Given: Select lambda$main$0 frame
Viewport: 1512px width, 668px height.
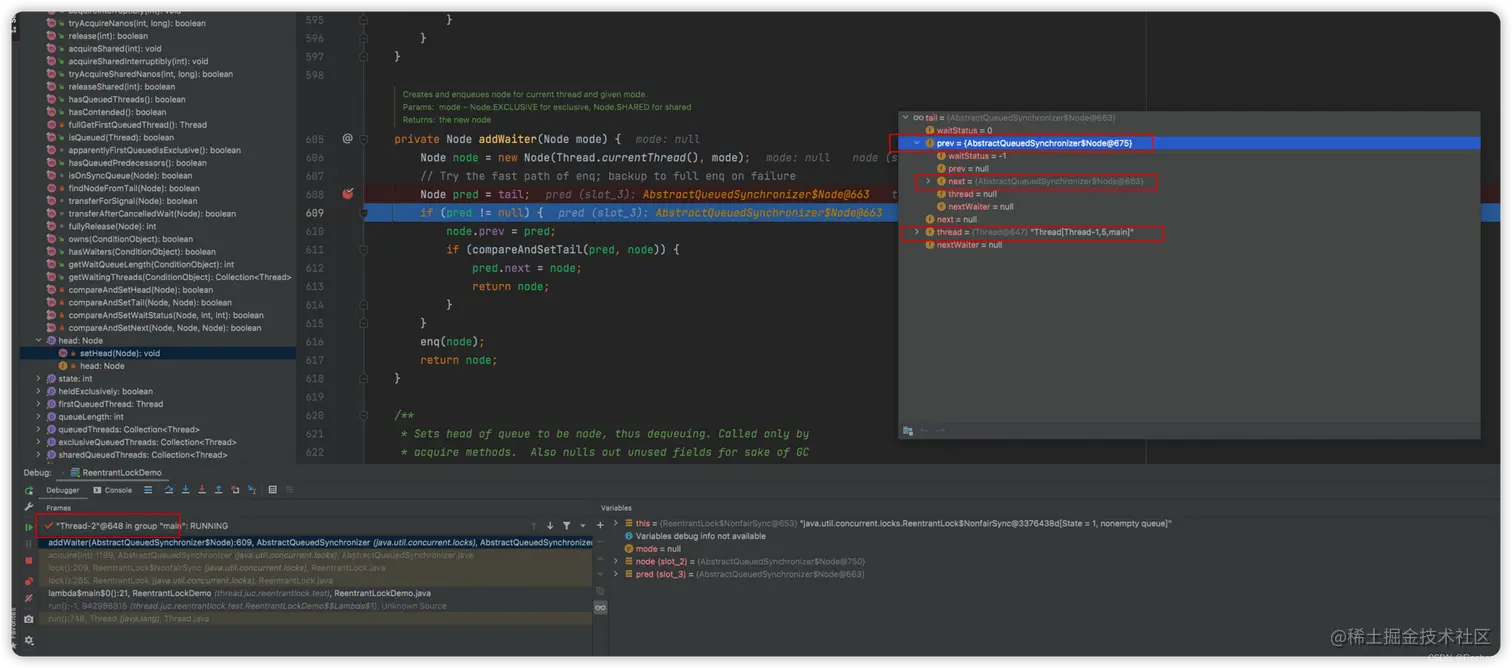Looking at the screenshot, I should coord(315,593).
